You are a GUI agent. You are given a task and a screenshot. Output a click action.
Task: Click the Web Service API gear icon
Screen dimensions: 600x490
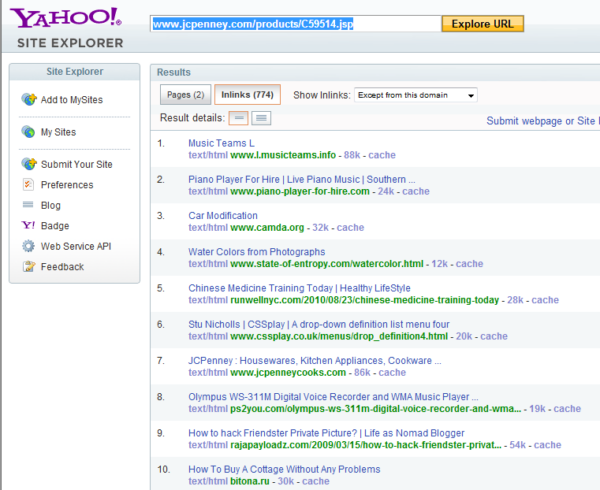pyautogui.click(x=29, y=246)
